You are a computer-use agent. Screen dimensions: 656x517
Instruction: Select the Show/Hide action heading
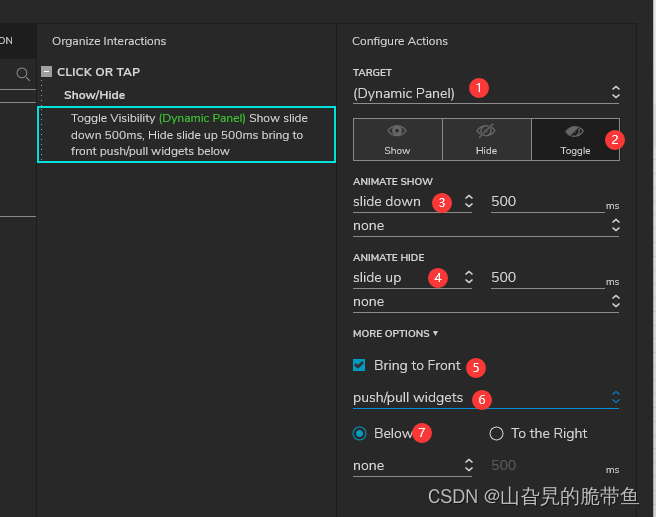pyautogui.click(x=95, y=95)
